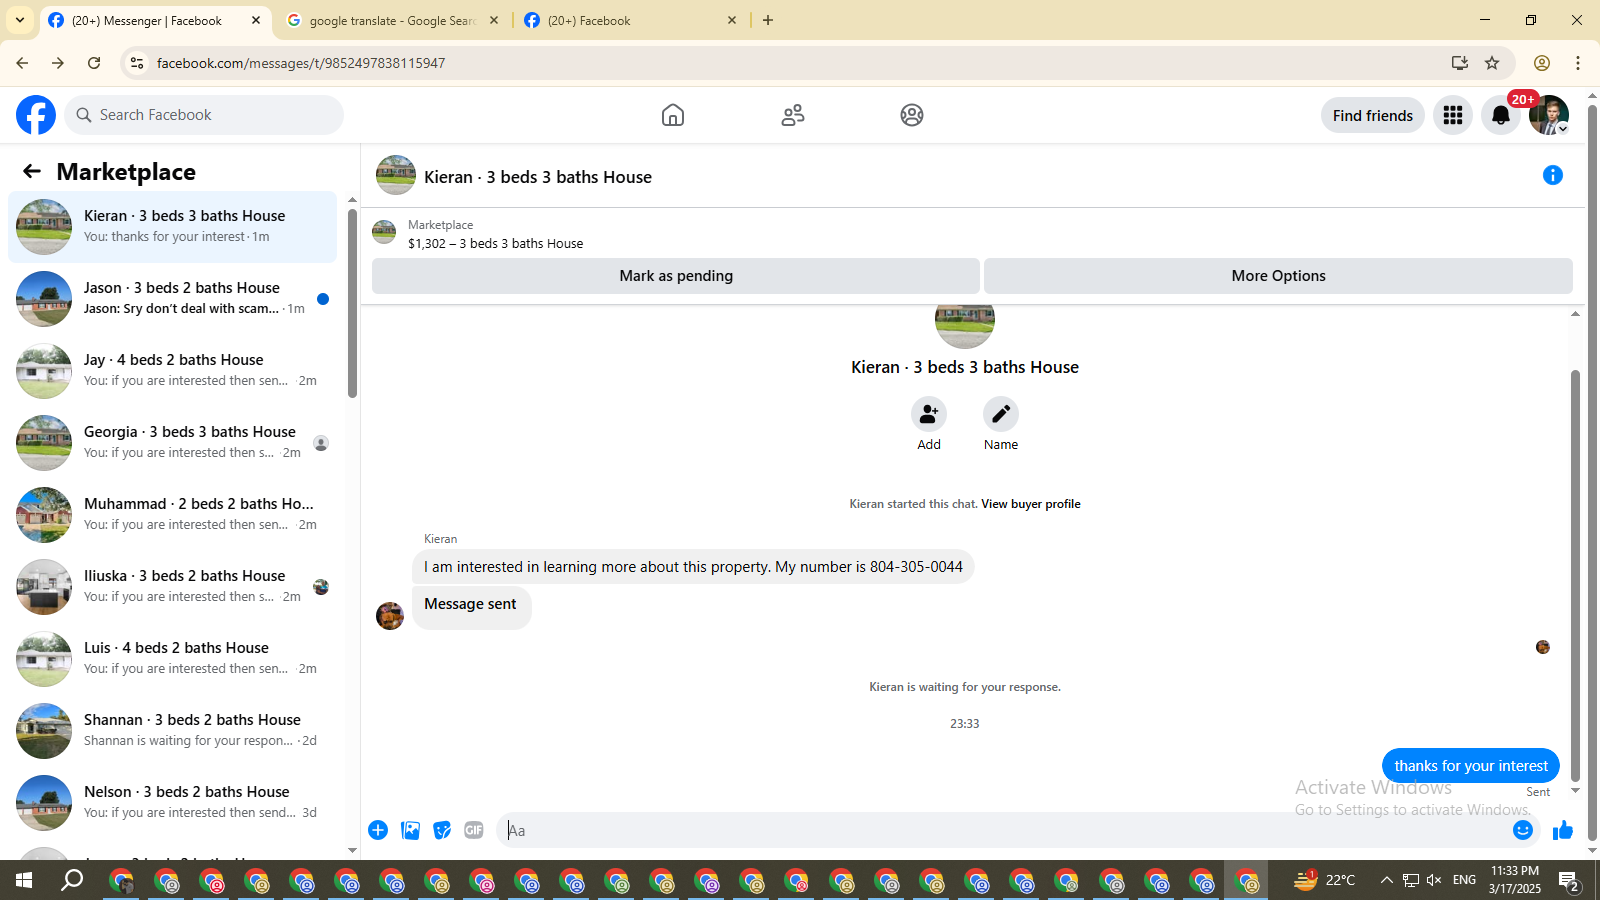Go to the Home feed icon
Viewport: 1600px width, 900px height.
pos(673,115)
